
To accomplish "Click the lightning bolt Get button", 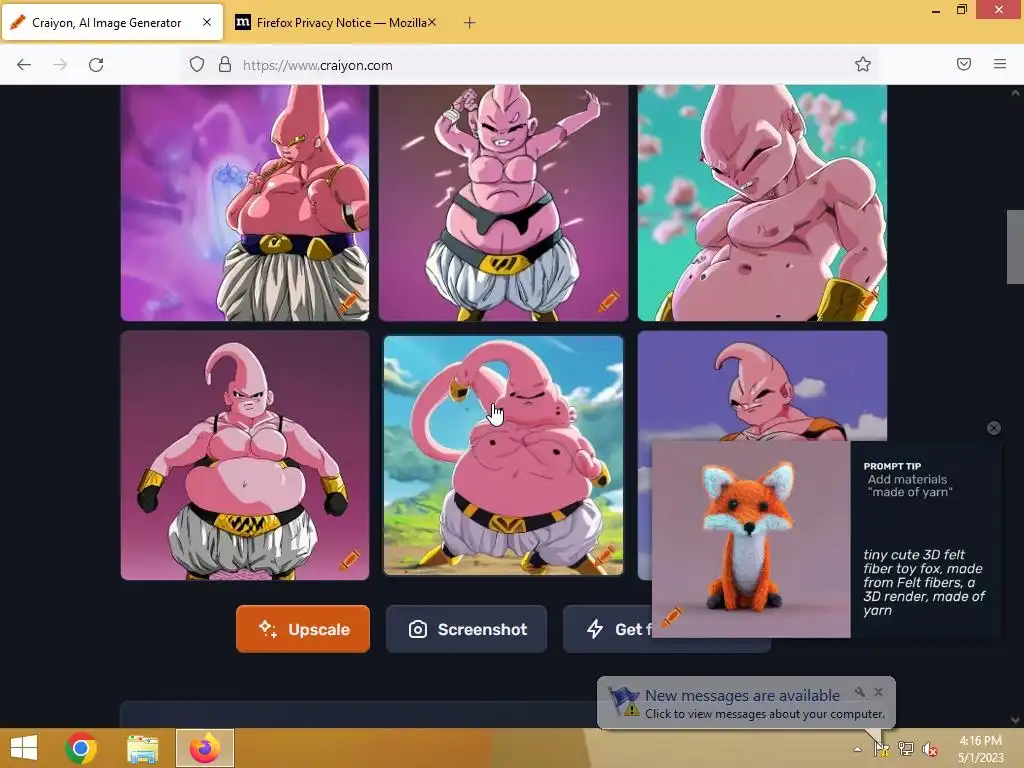I will pyautogui.click(x=607, y=629).
